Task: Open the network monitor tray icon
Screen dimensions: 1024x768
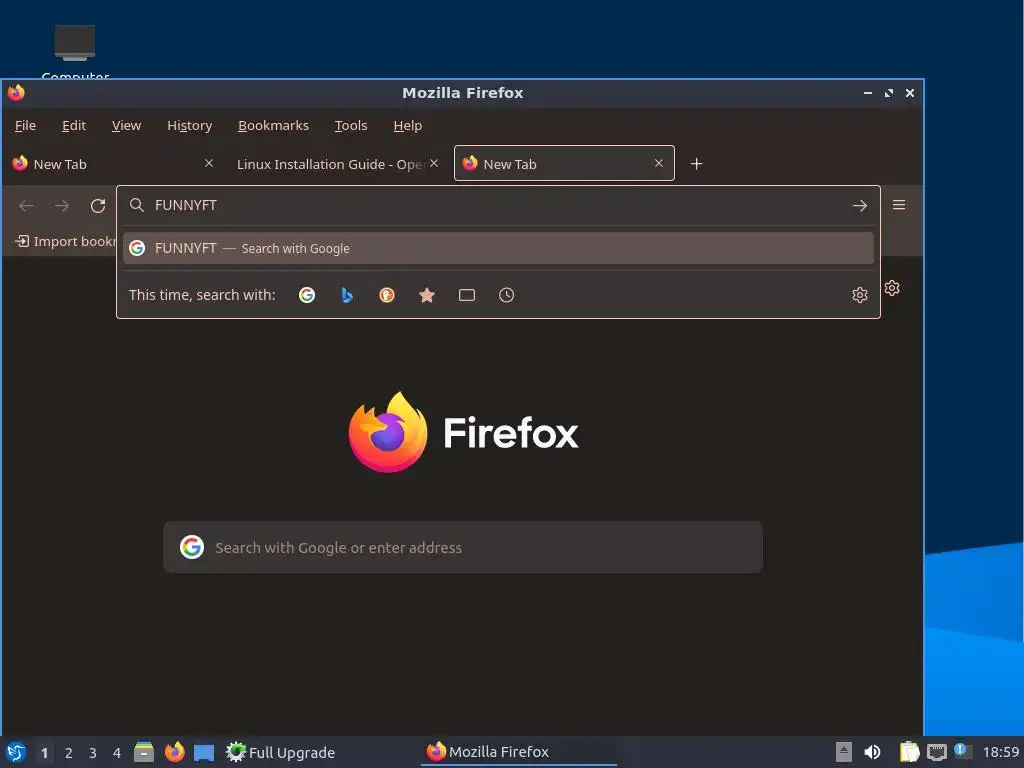Action: [x=937, y=752]
